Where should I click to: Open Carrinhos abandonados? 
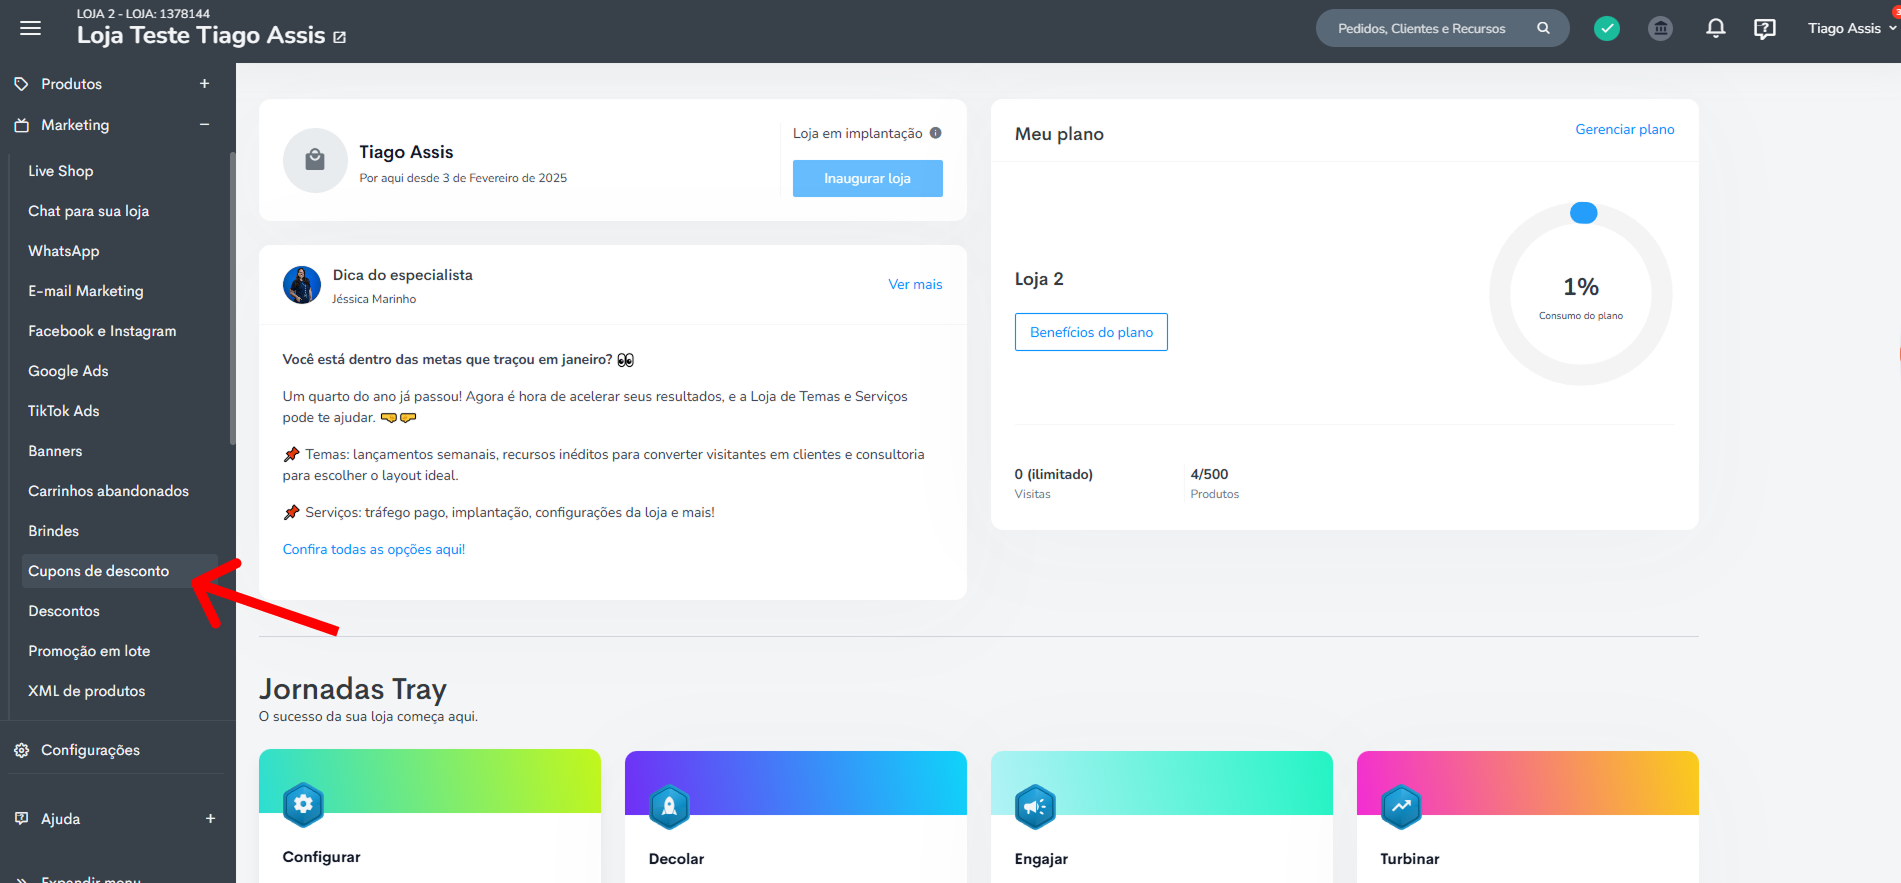(108, 491)
